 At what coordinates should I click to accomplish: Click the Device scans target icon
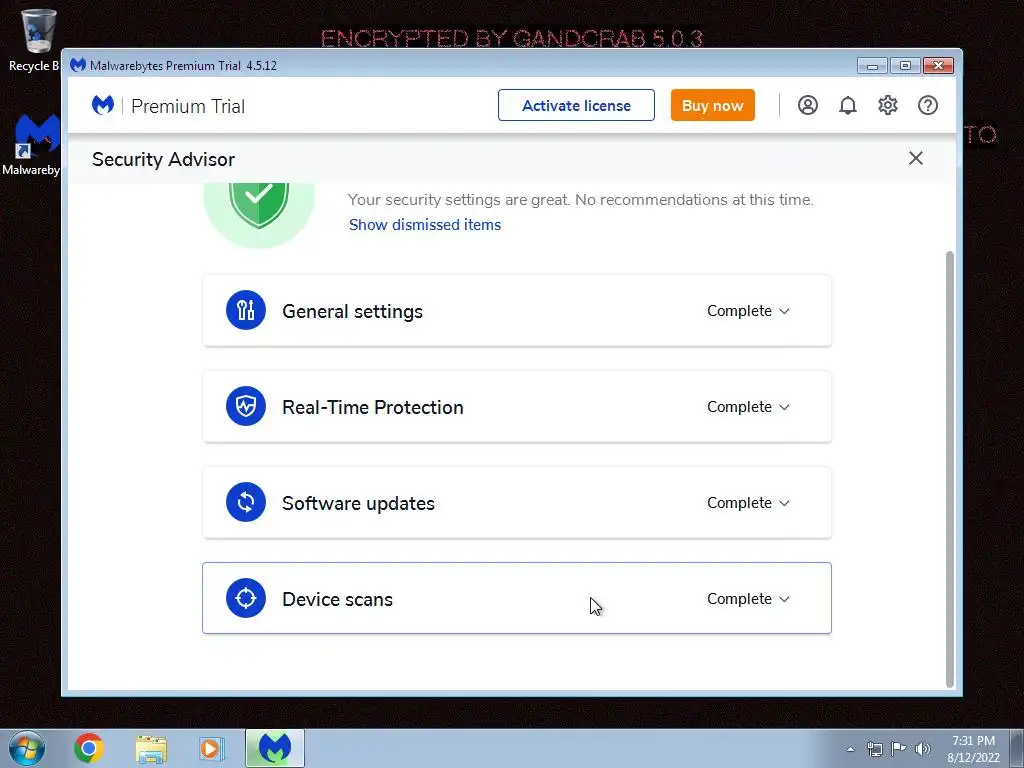(246, 598)
